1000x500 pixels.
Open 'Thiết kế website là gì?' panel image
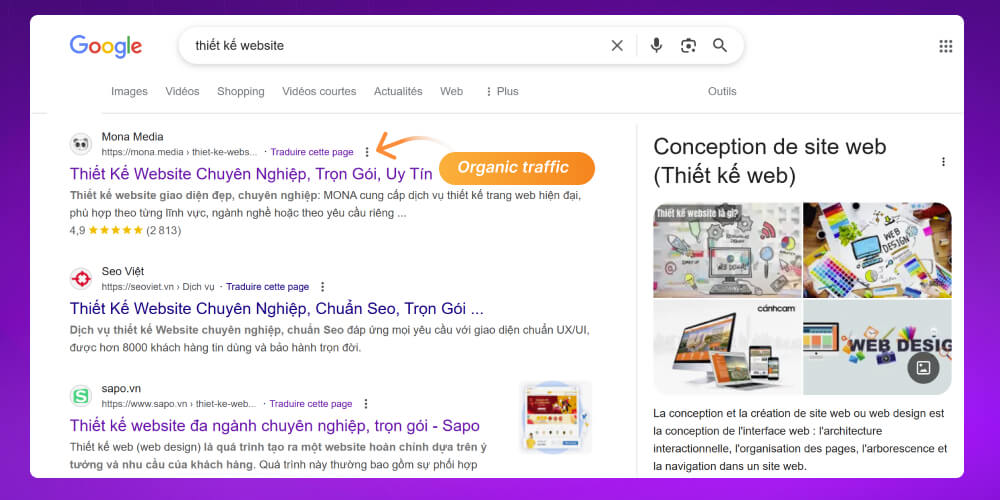click(x=727, y=250)
